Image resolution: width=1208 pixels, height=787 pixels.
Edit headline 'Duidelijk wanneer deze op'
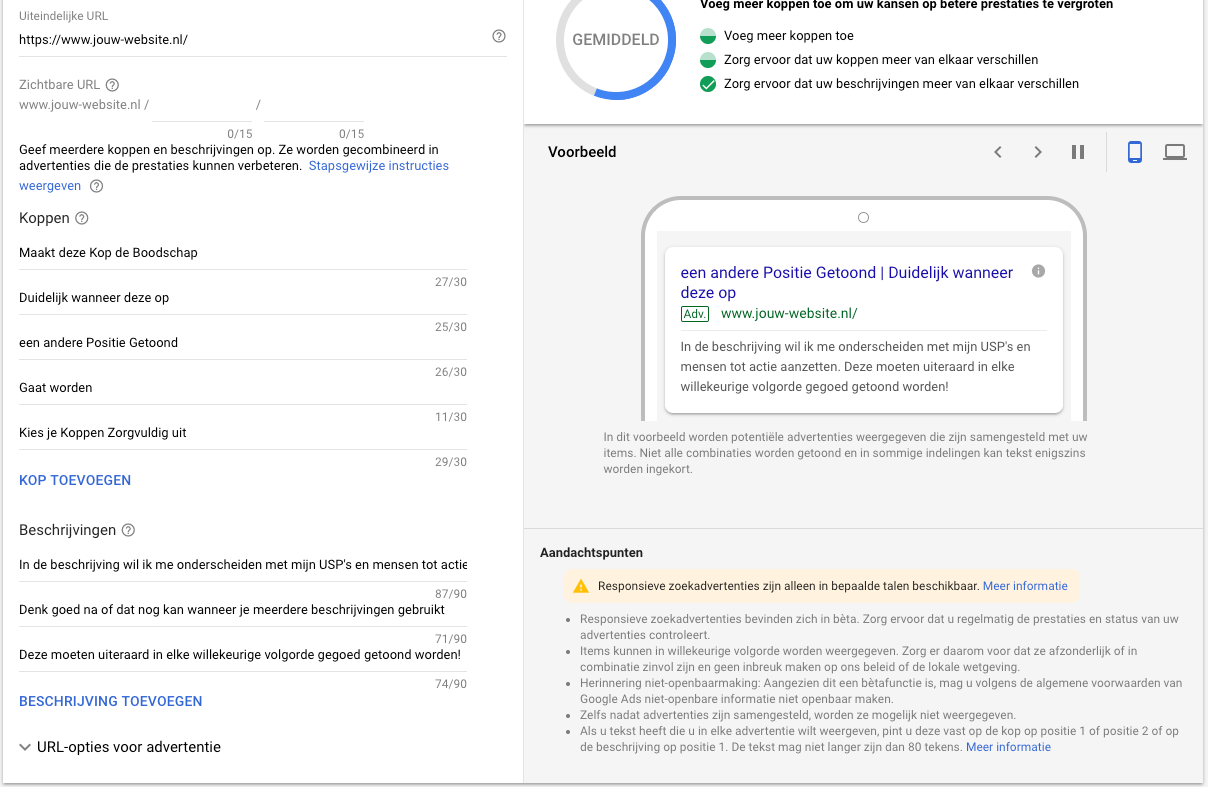pos(243,298)
